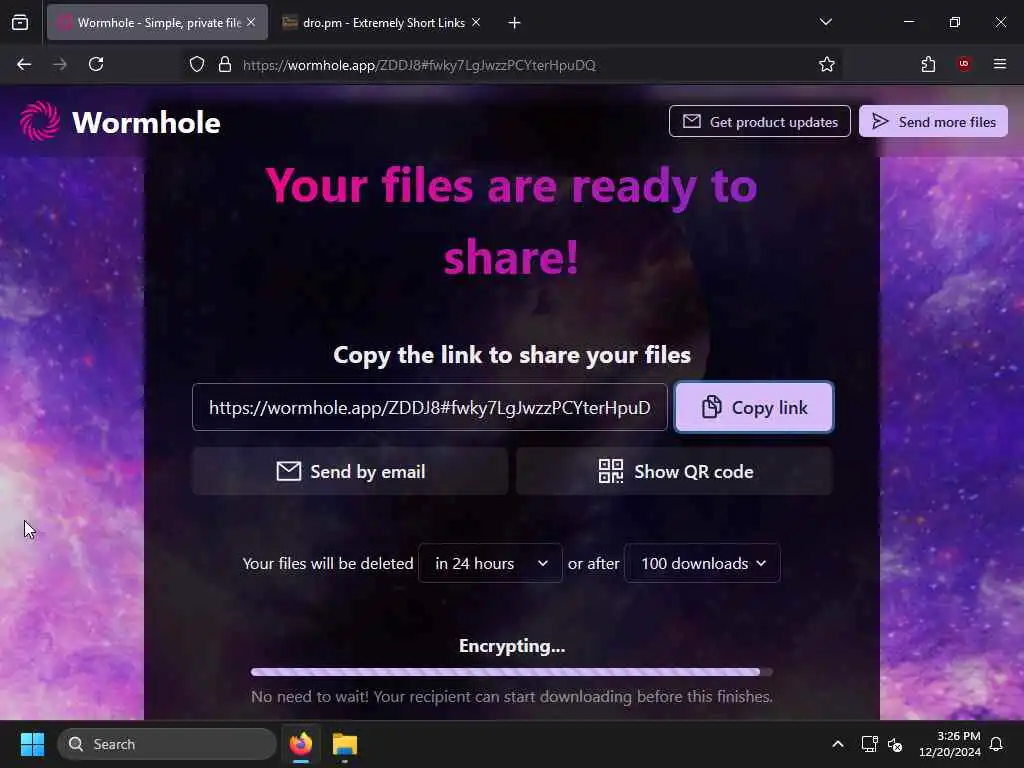
Task: Click the disabled browser forward arrow
Action: (x=59, y=65)
